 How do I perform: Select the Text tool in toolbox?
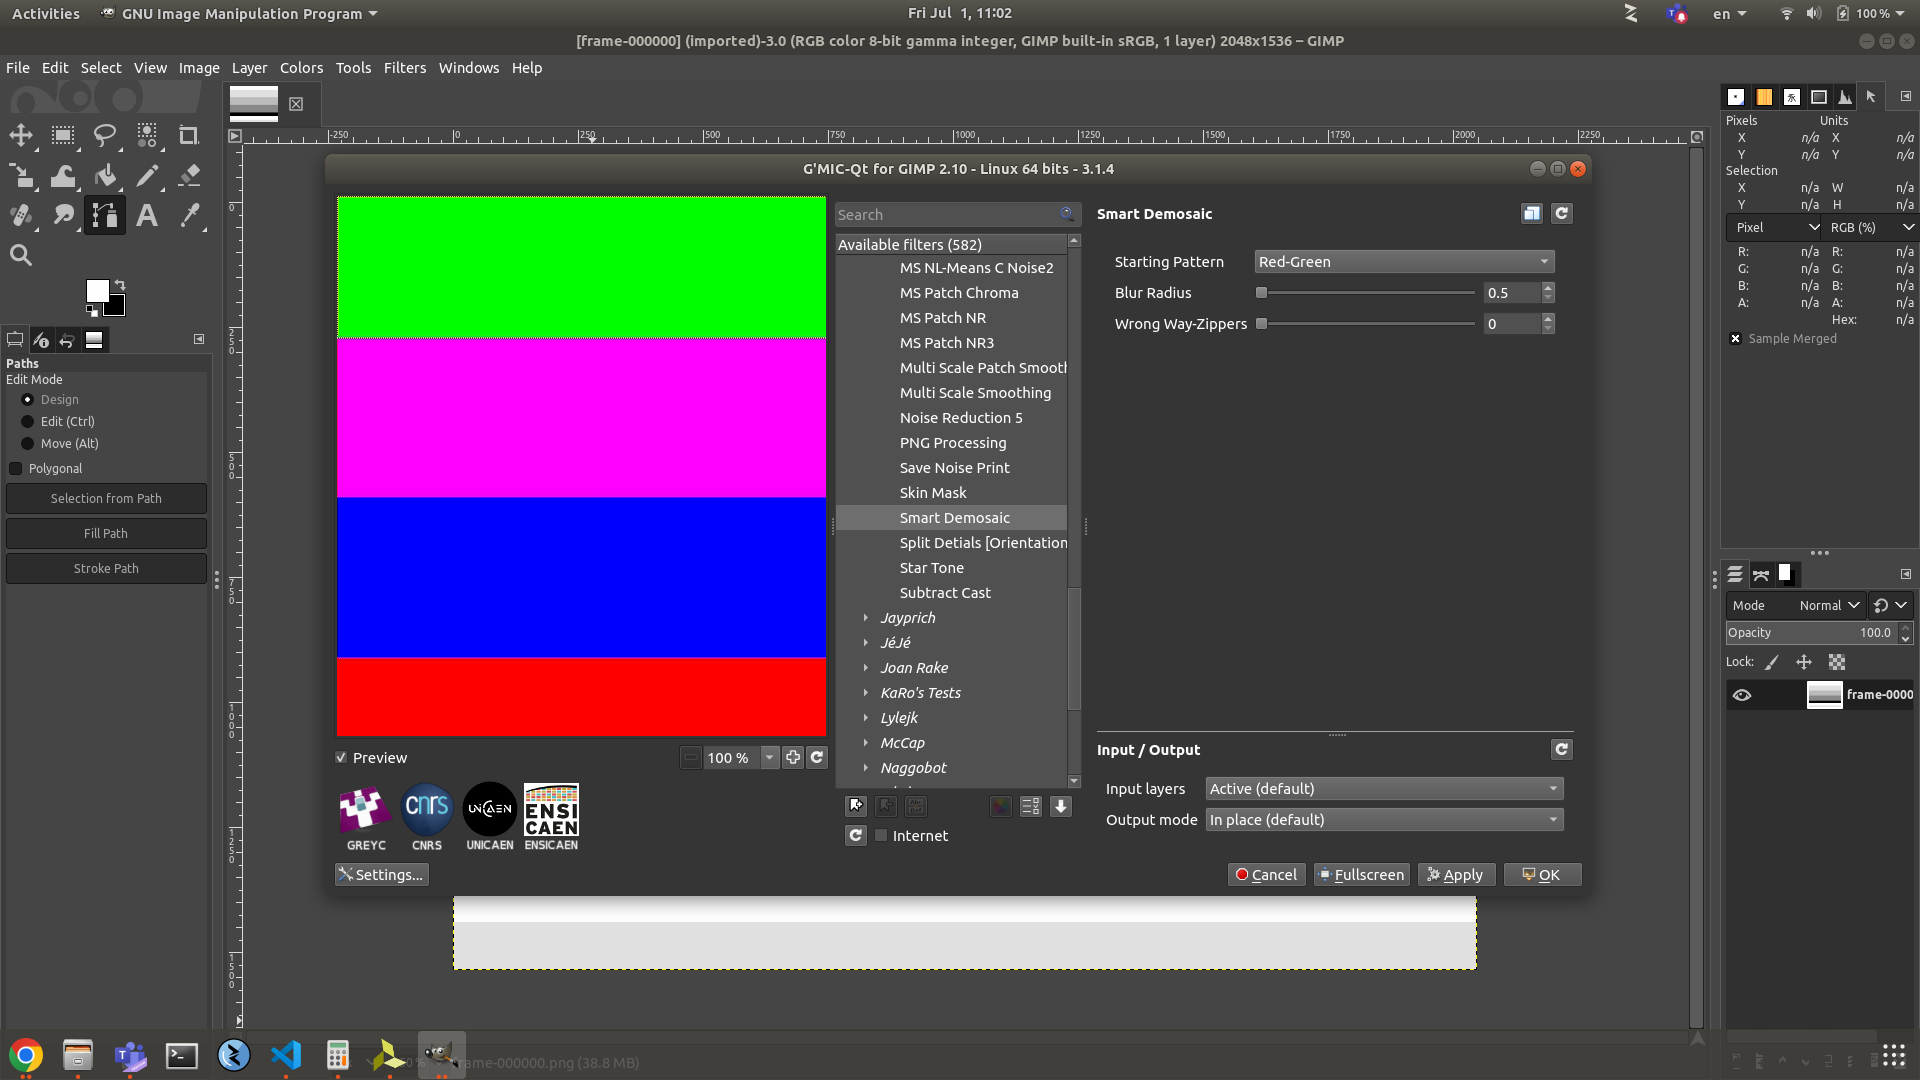point(147,216)
